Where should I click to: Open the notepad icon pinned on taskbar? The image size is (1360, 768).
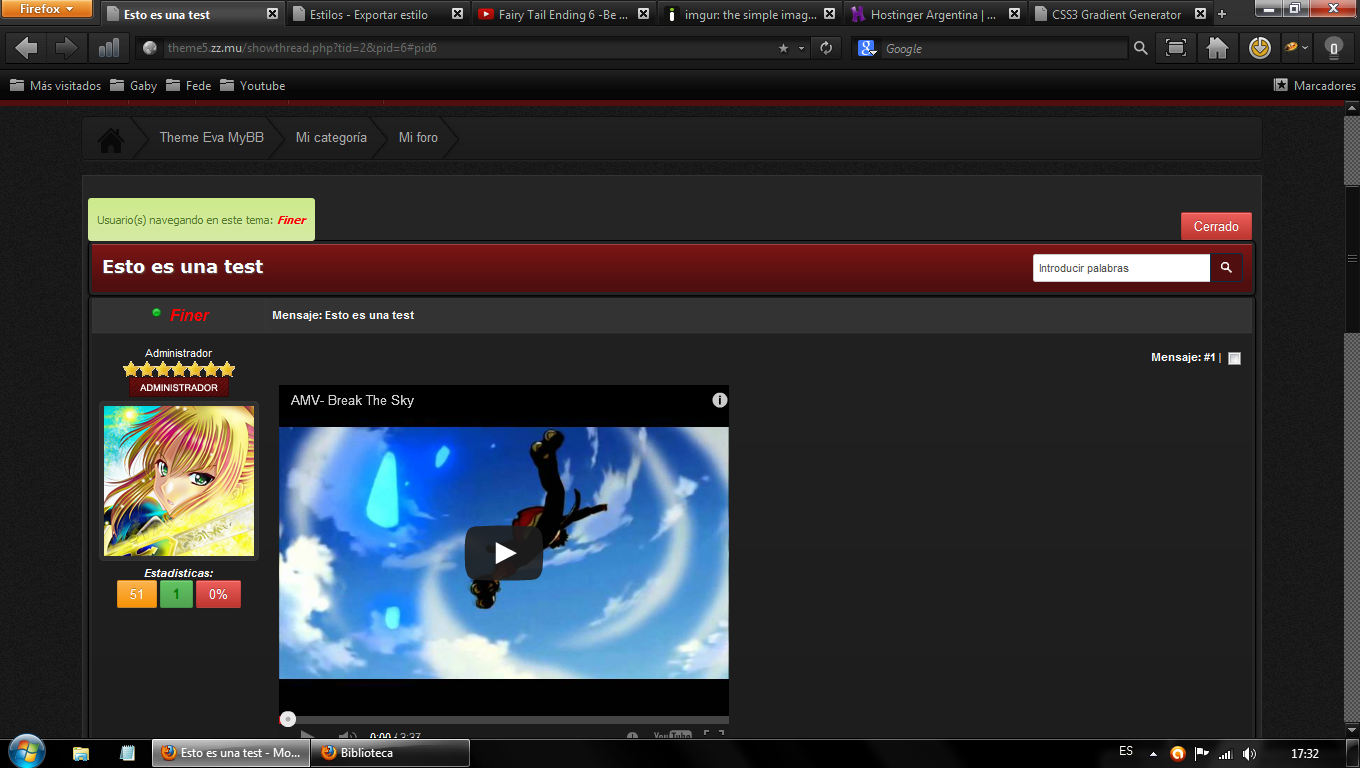pos(127,753)
